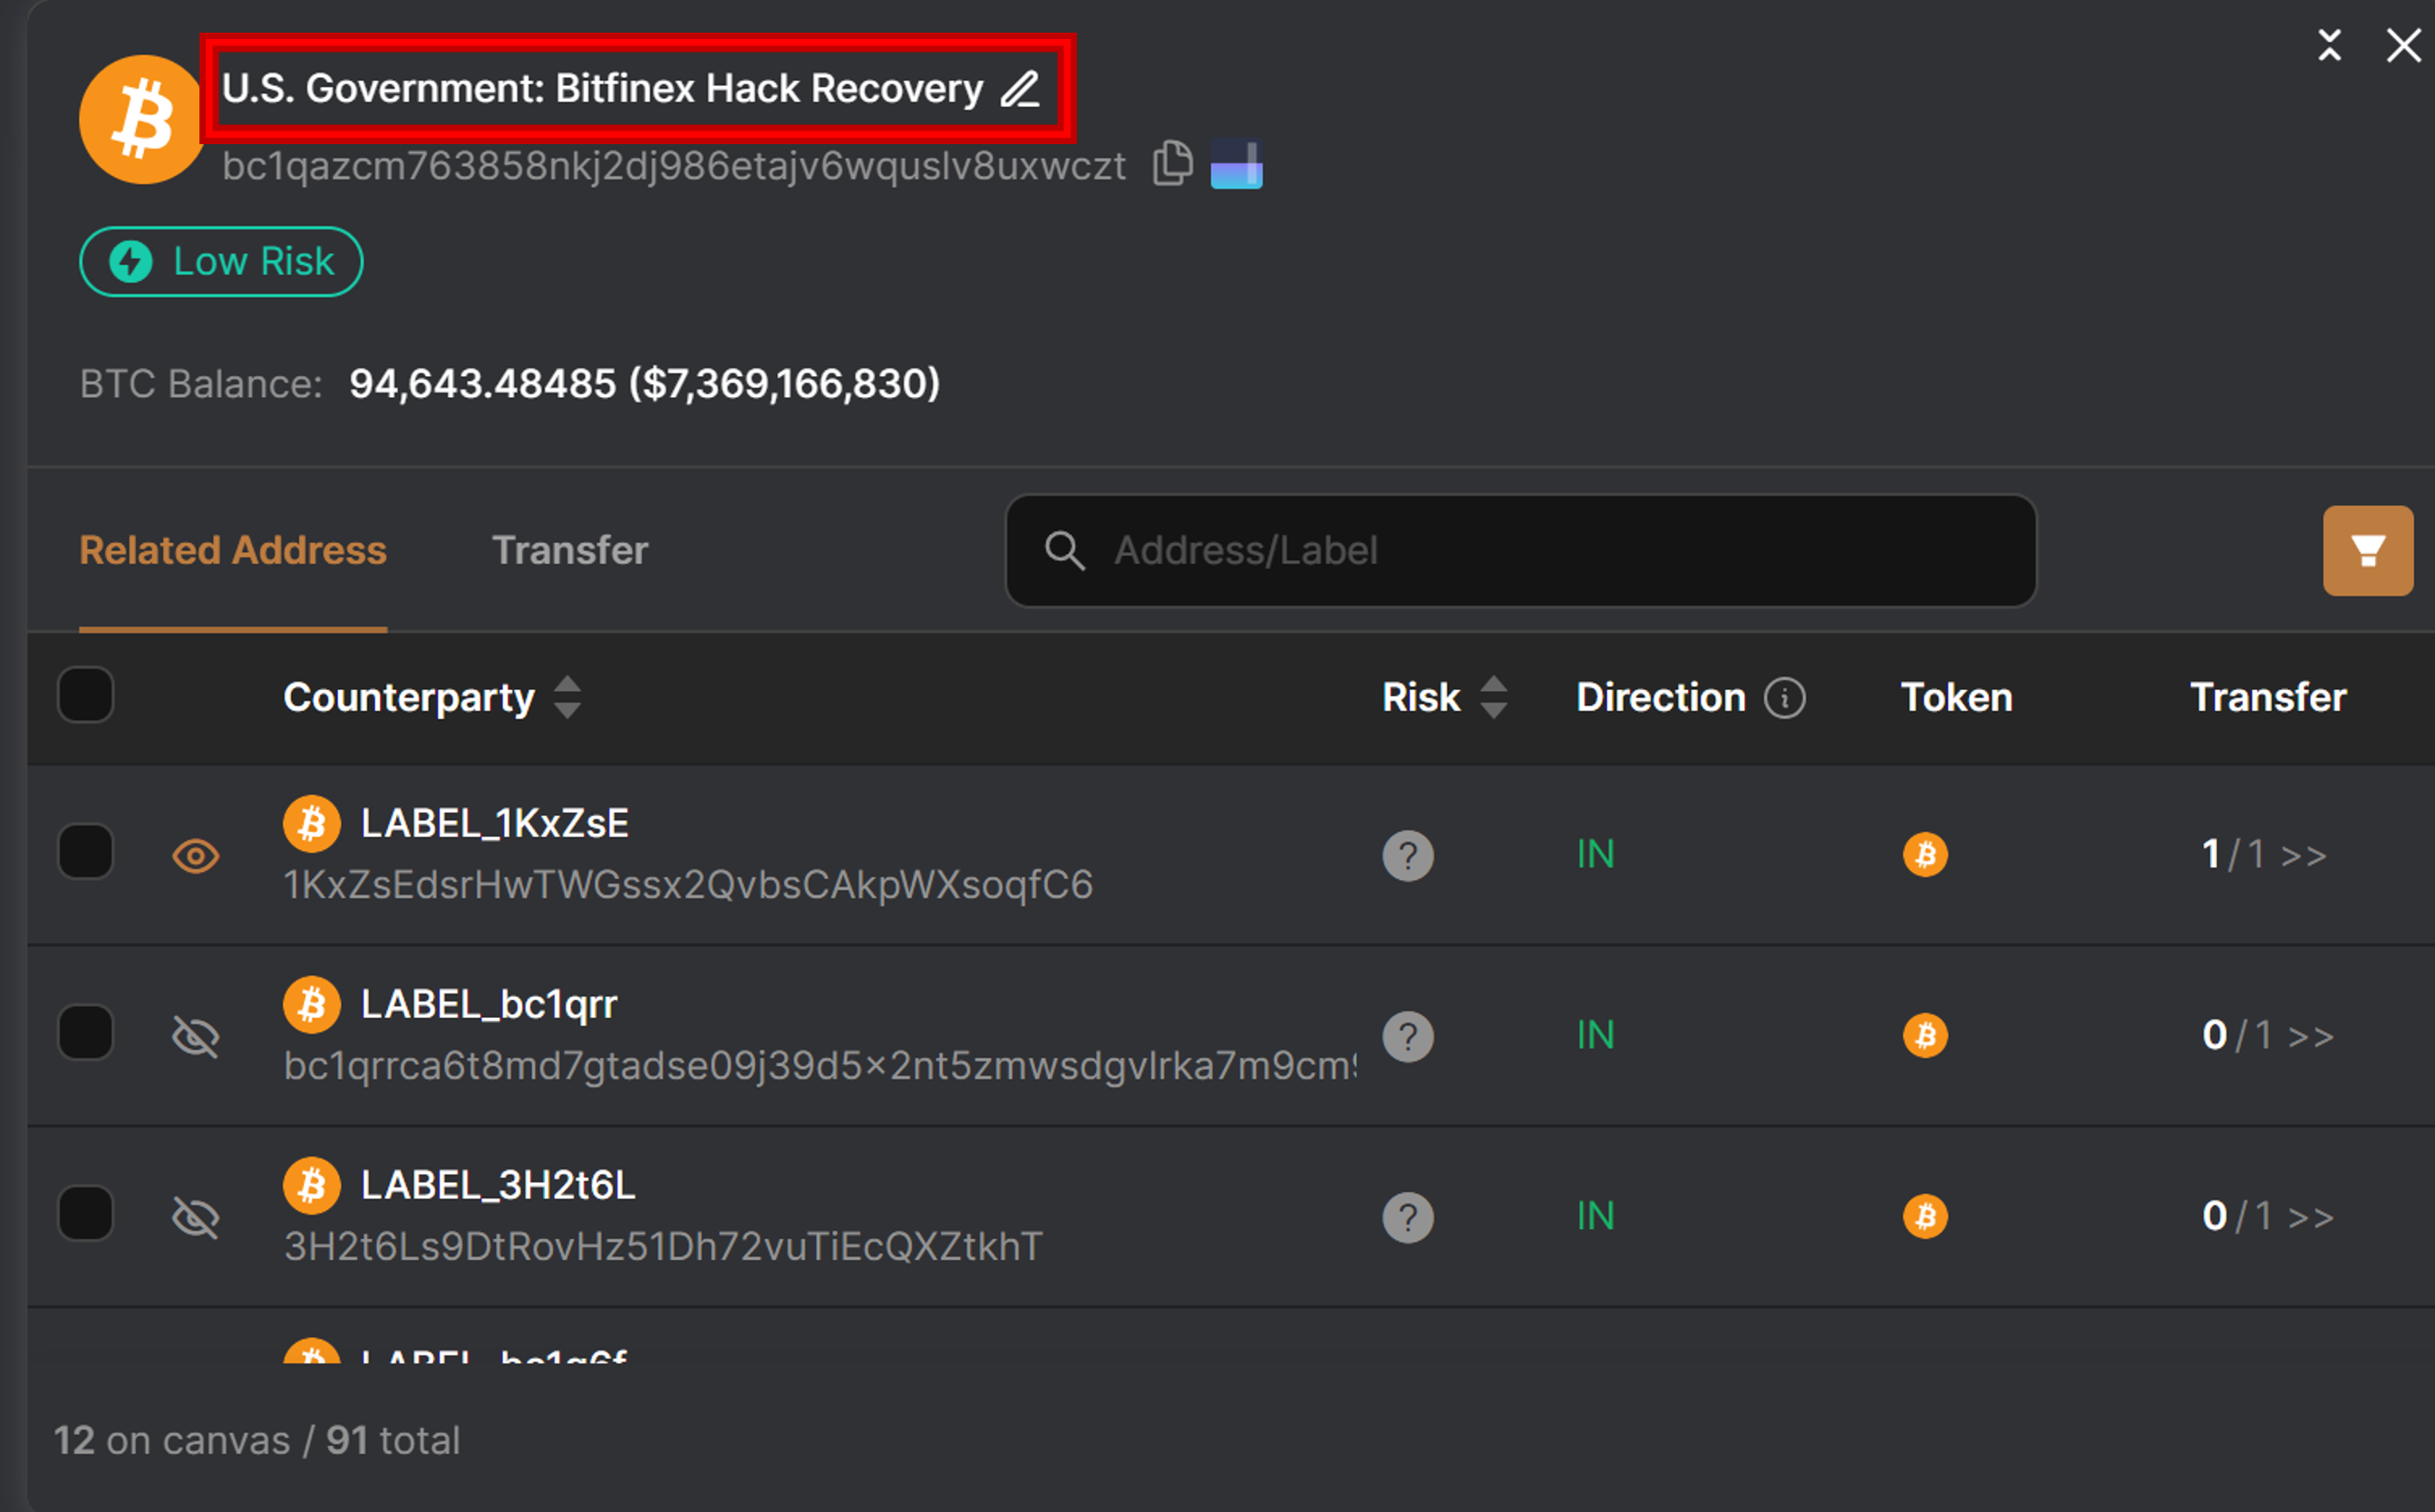Edit the address label with pencil icon

1021,89
